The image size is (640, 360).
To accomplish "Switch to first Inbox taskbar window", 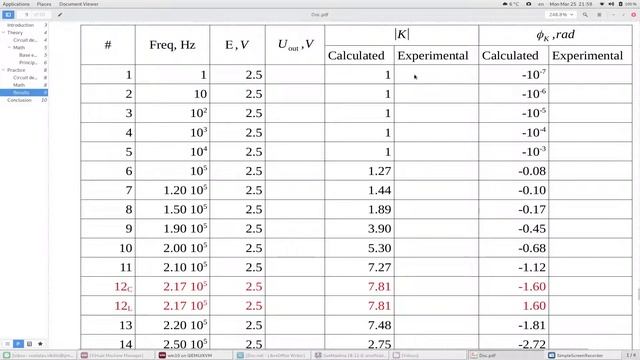I will pyautogui.click(x=38, y=355).
